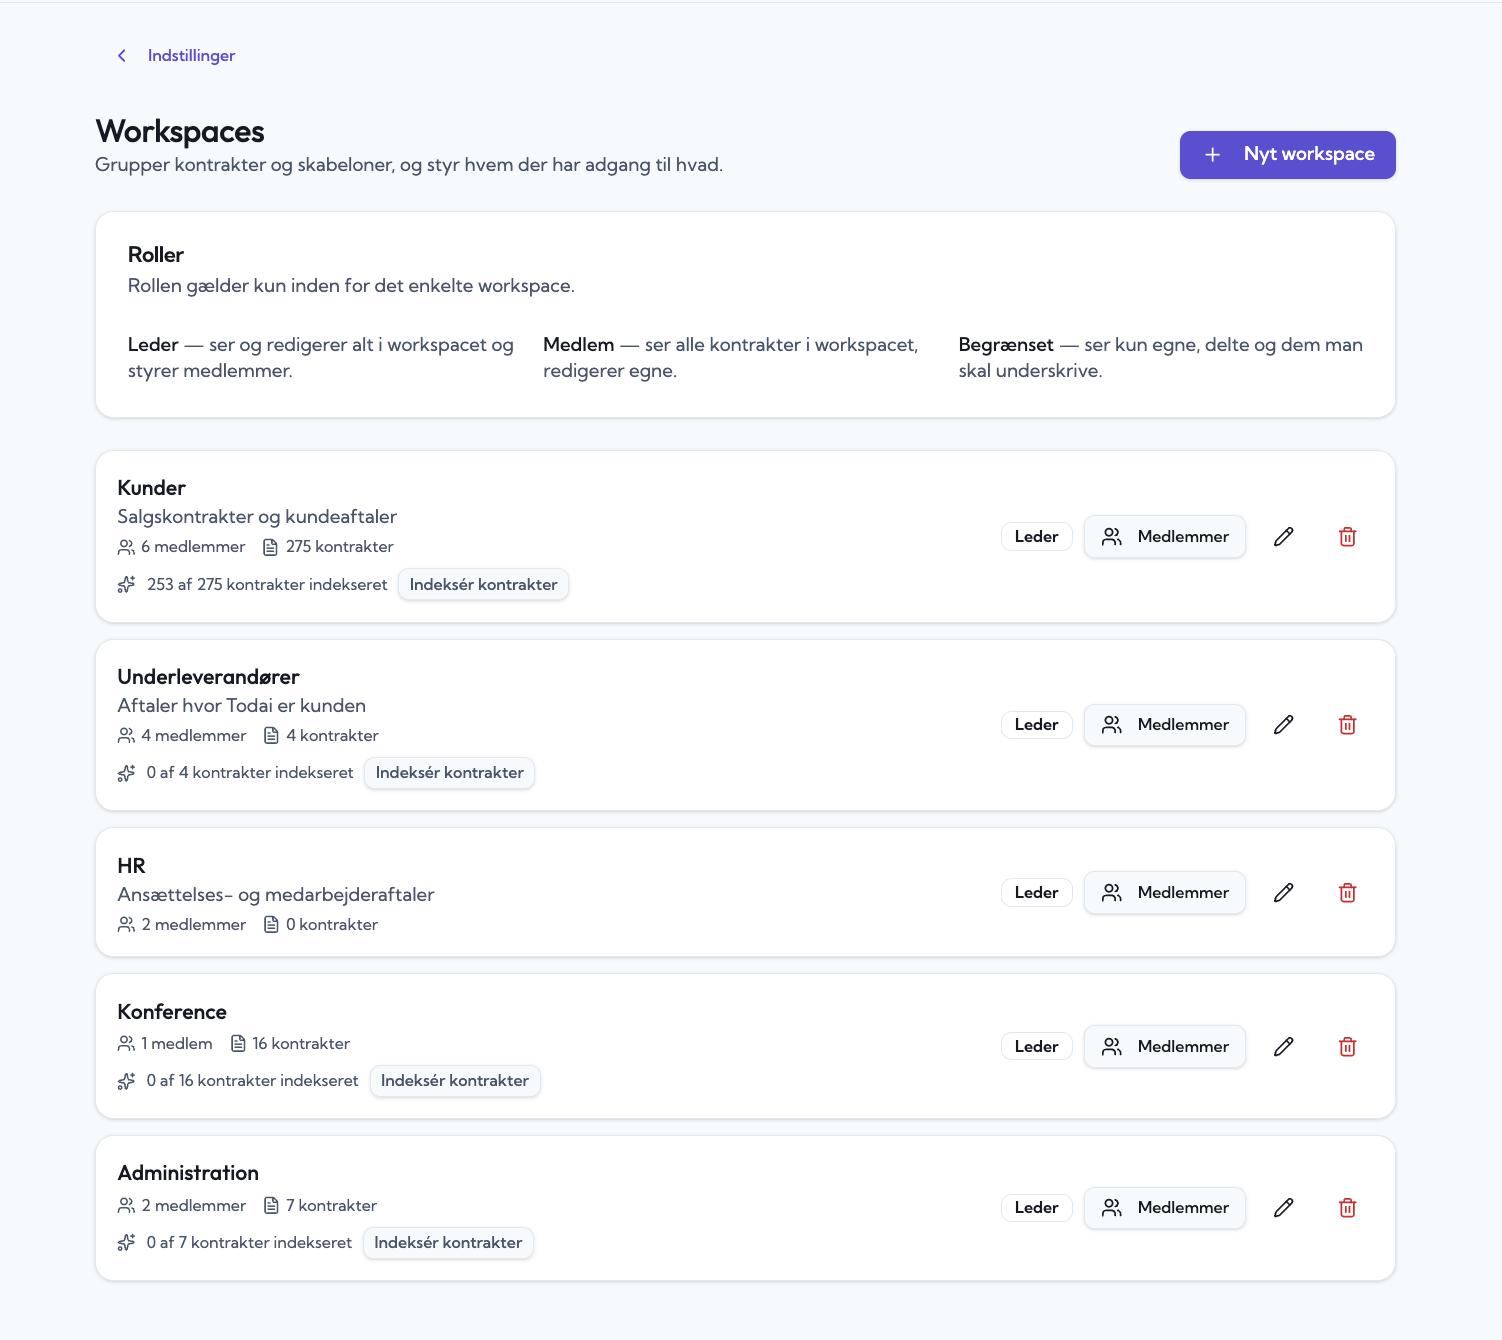The image size is (1502, 1340).
Task: Delete the Kunder workspace via the trash icon
Action: 1347,537
